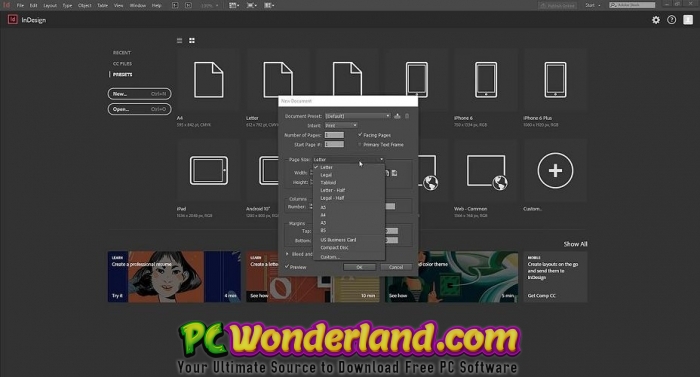Open the Window menu

click(x=138, y=5)
